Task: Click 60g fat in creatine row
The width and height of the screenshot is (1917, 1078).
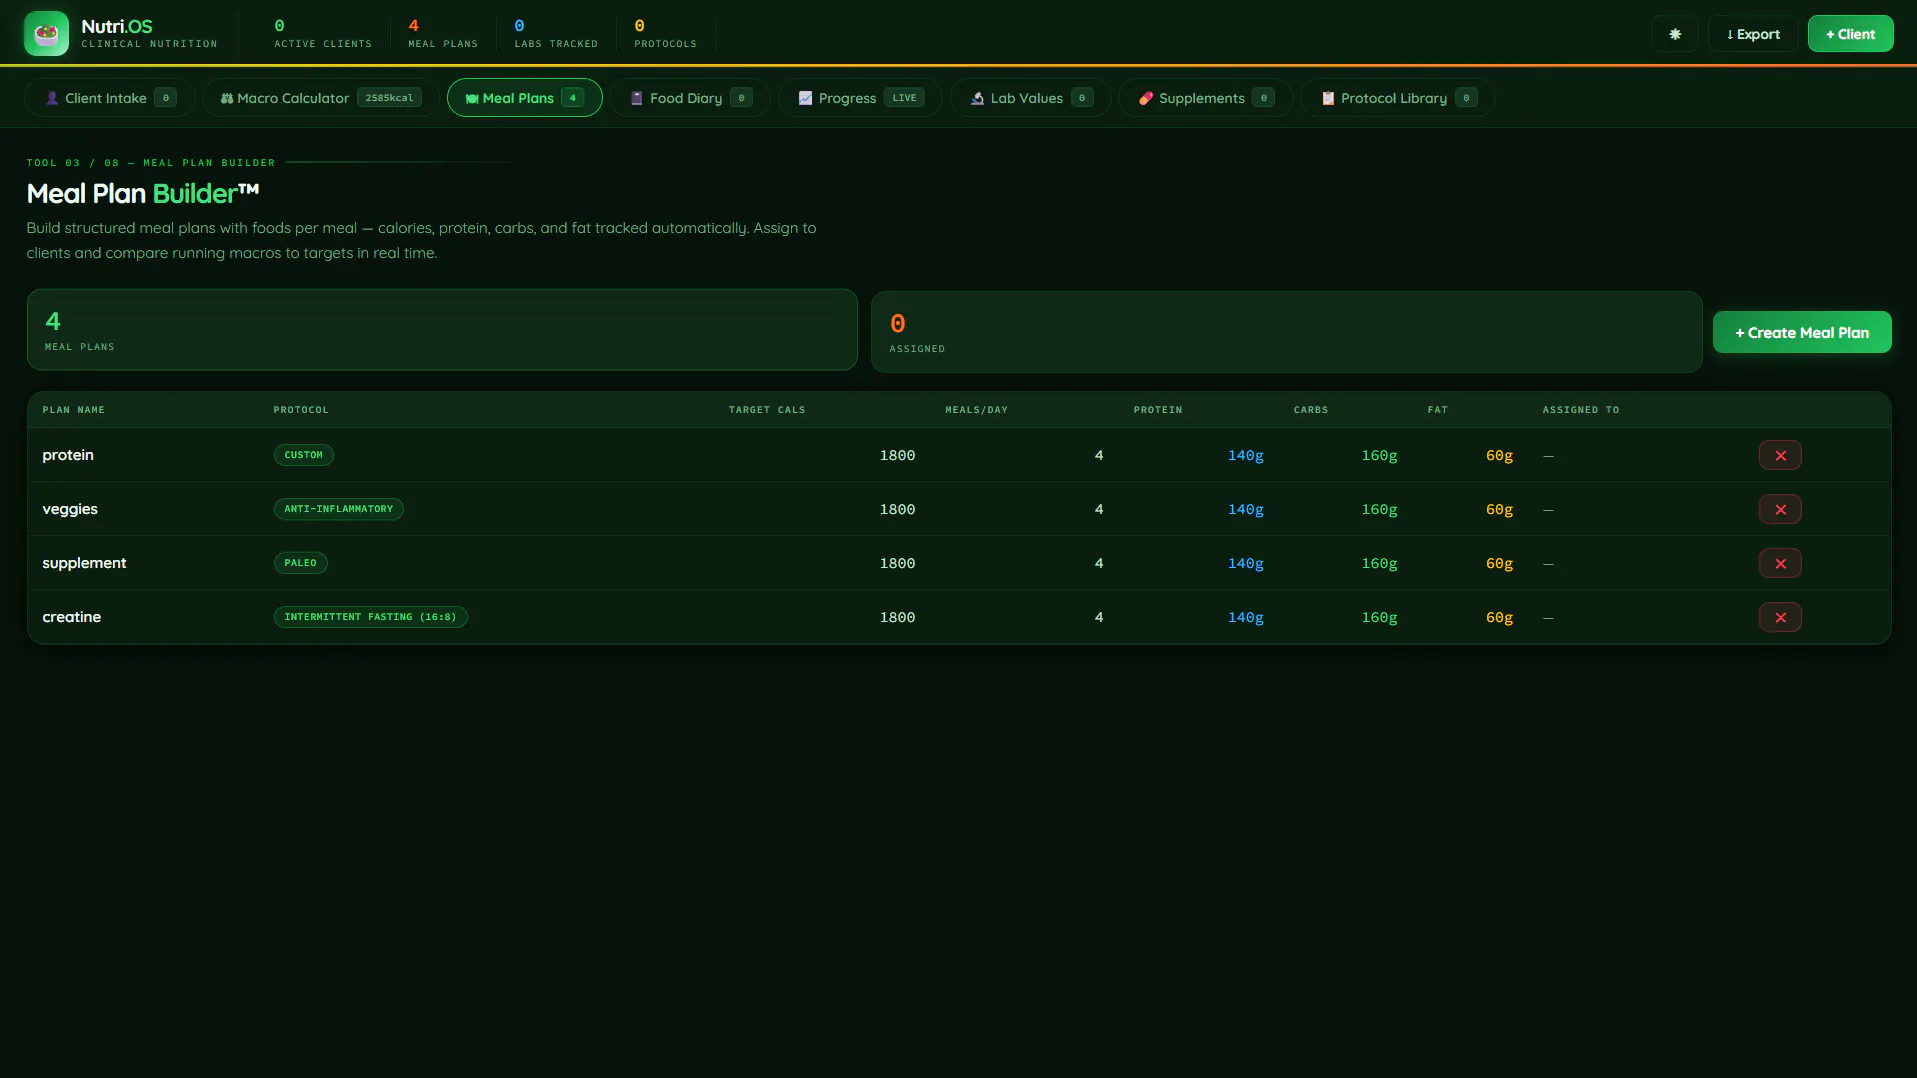Action: (x=1499, y=617)
